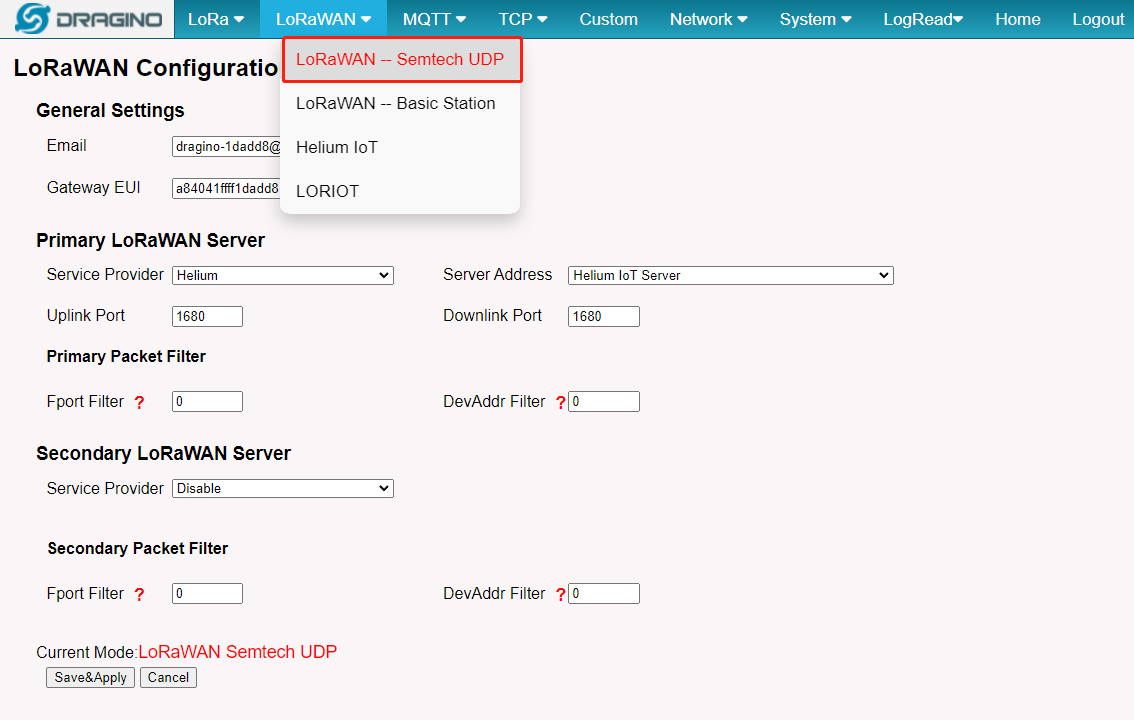Click Primary DevAddr Filter input
The image size is (1134, 720).
pos(604,402)
